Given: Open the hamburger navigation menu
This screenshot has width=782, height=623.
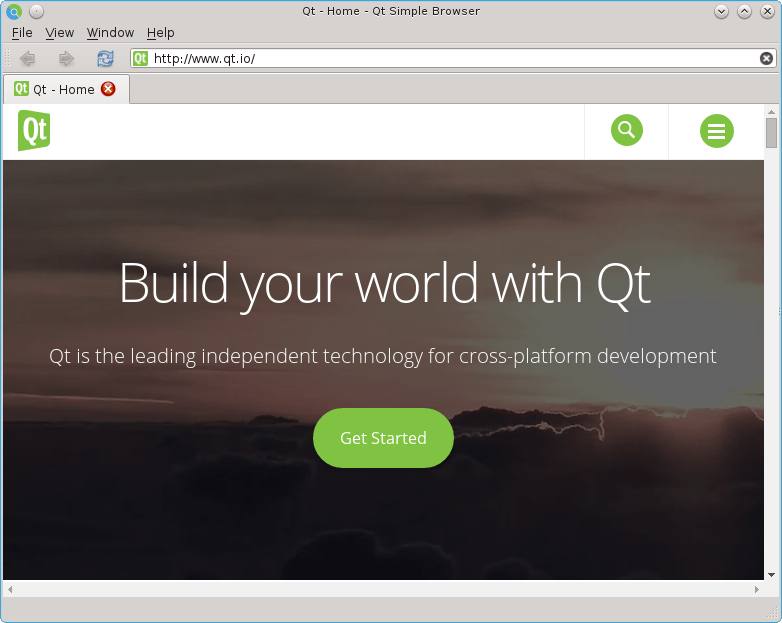Looking at the screenshot, I should click(716, 131).
